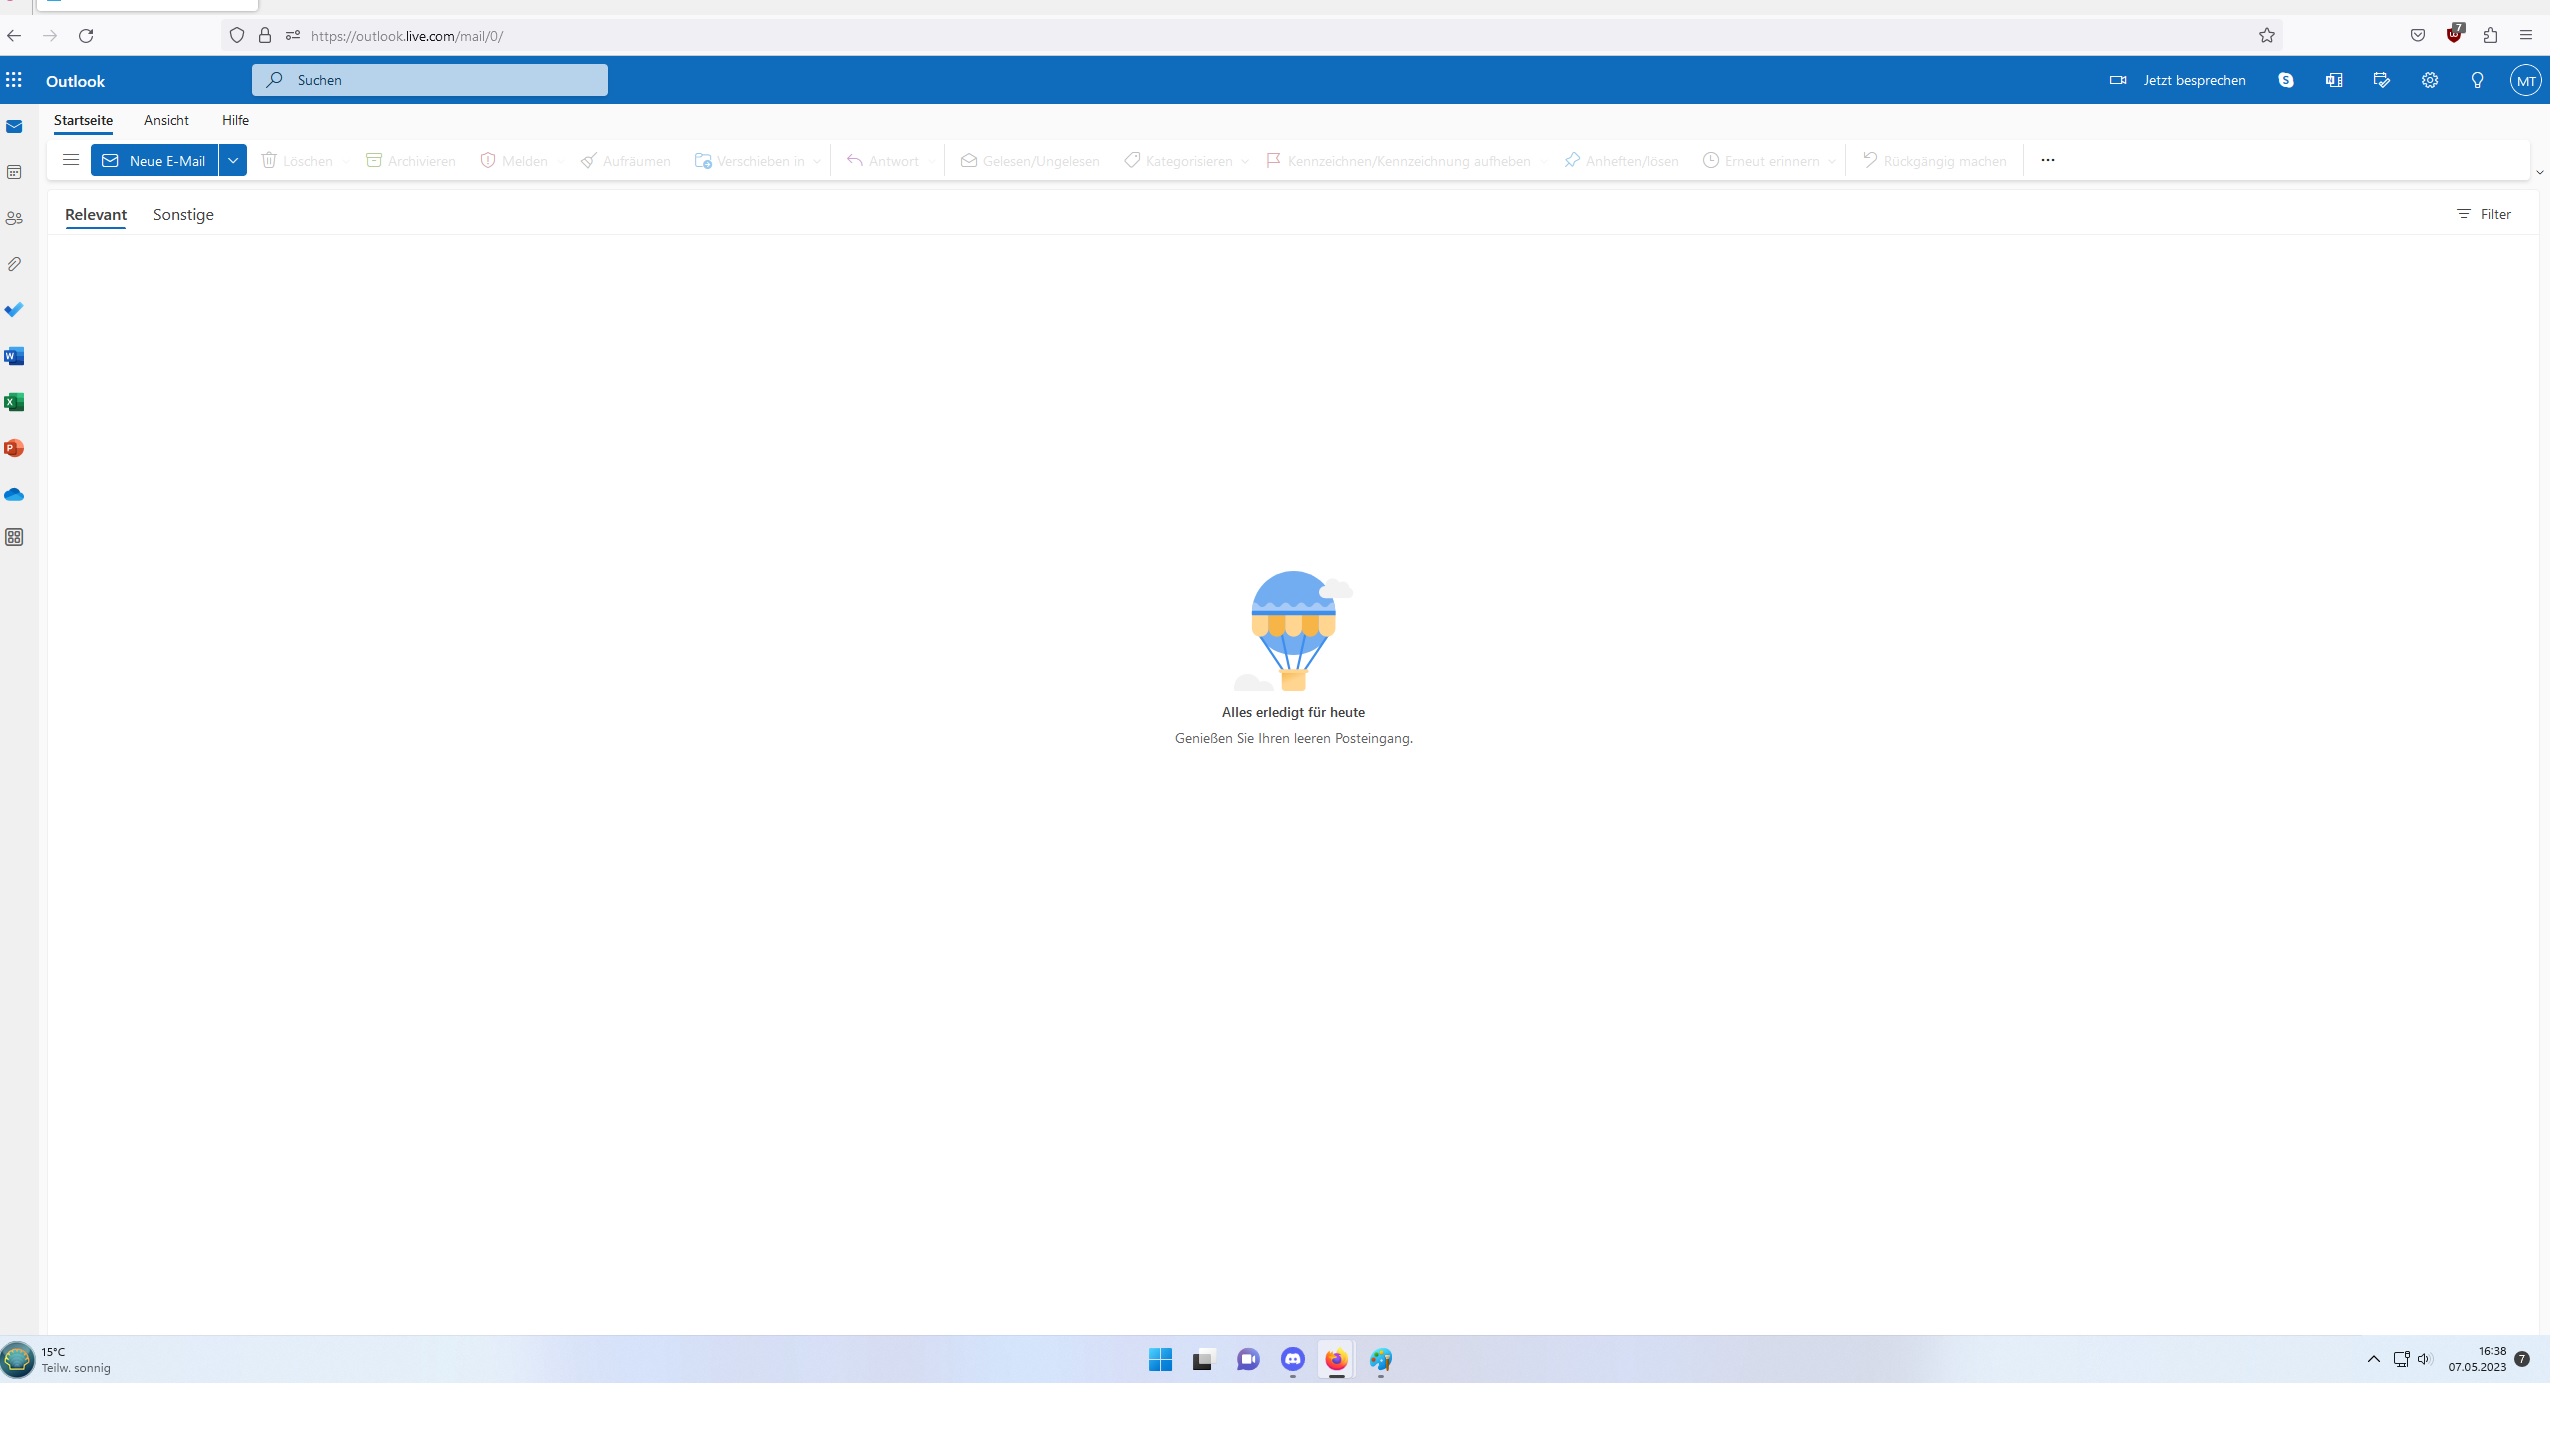This screenshot has height=1440, width=2560.
Task: Open the Files paperclip icon in sidebar
Action: click(x=14, y=265)
